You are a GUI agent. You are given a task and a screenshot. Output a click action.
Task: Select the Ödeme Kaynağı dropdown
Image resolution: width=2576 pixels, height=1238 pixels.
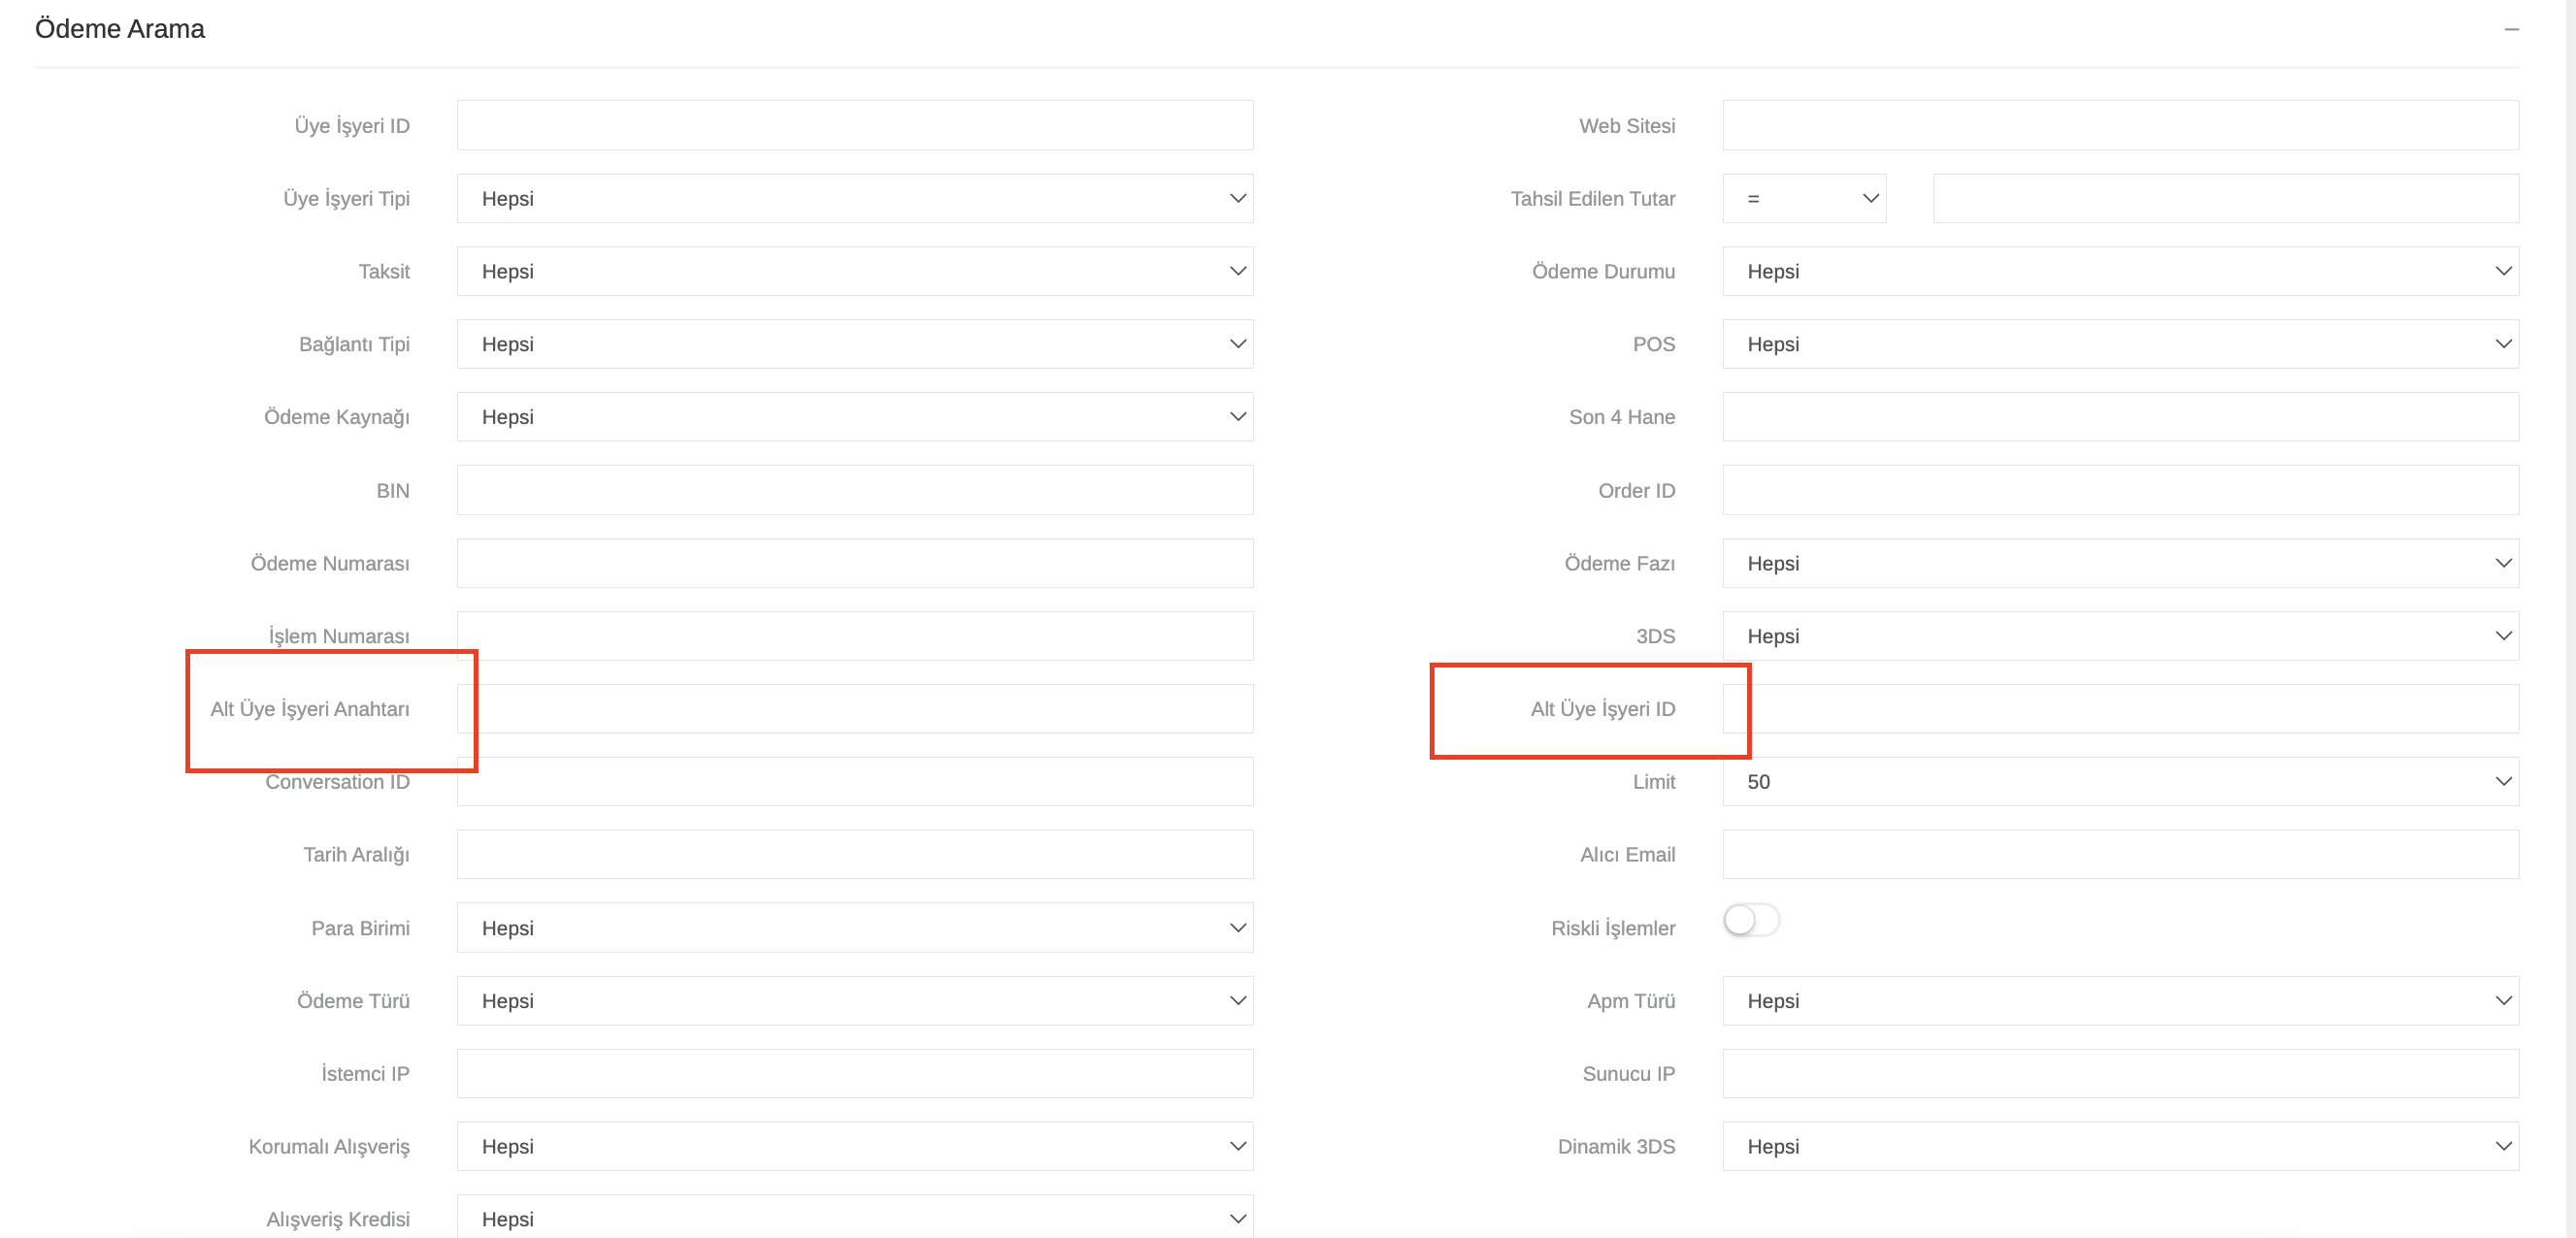[854, 417]
